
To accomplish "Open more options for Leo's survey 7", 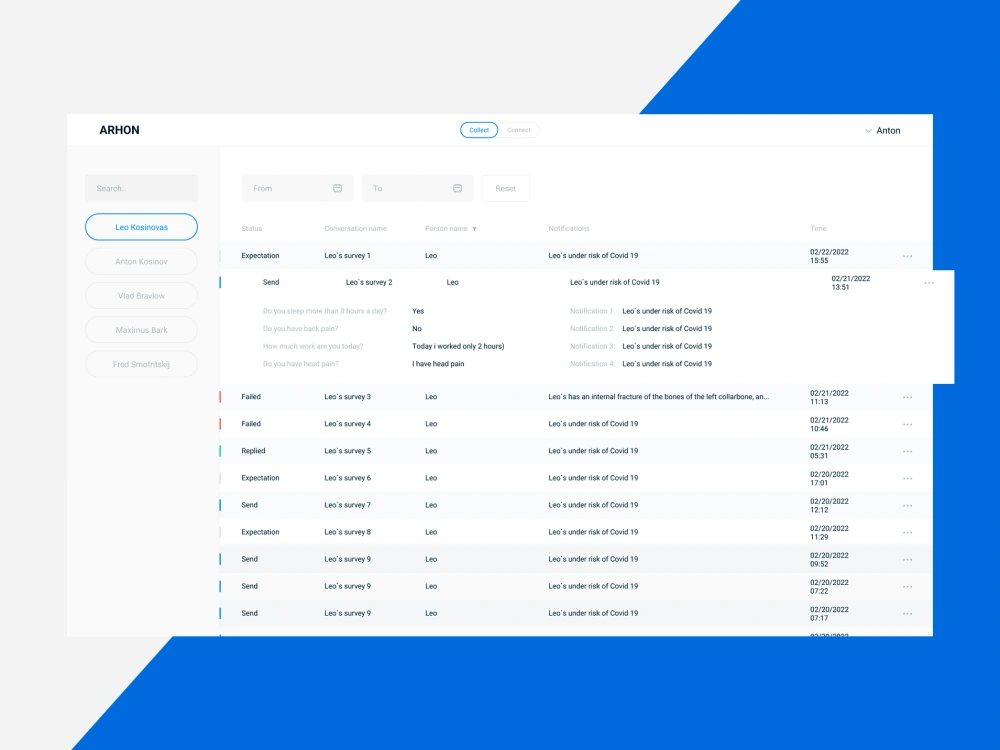I will (908, 506).
